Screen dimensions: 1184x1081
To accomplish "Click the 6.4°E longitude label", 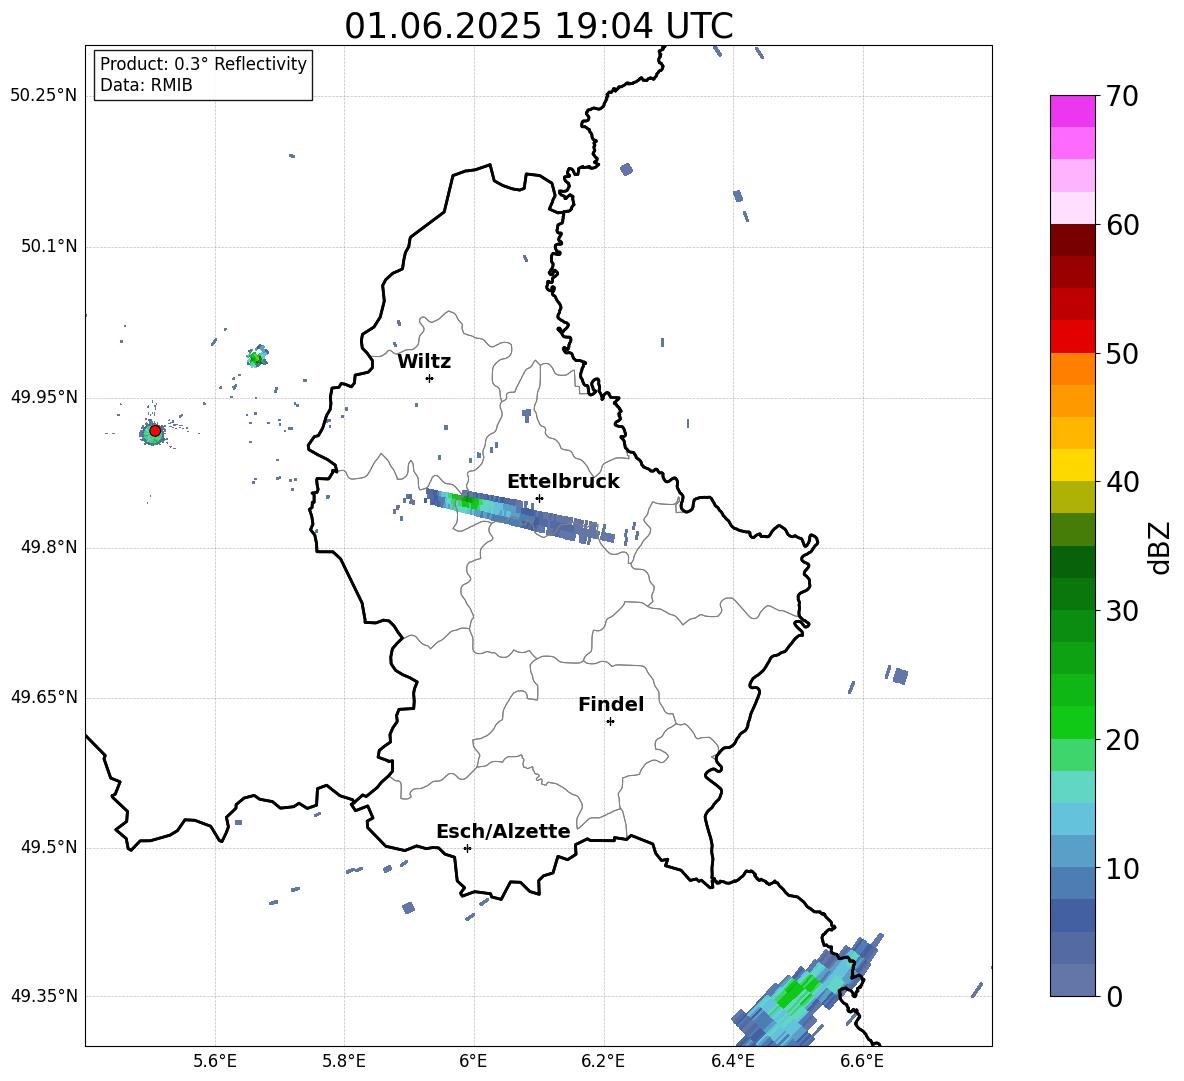I will (x=733, y=1061).
